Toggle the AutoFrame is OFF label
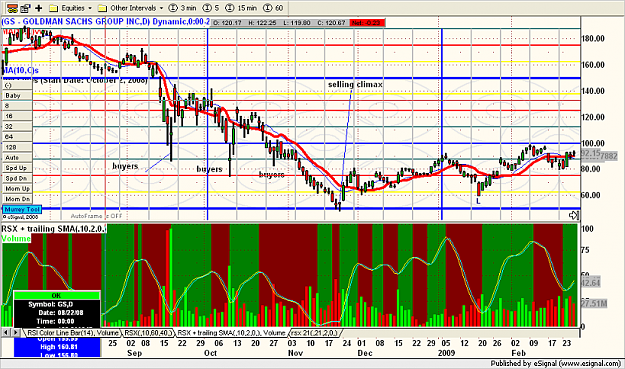The image size is (625, 369). click(x=96, y=216)
